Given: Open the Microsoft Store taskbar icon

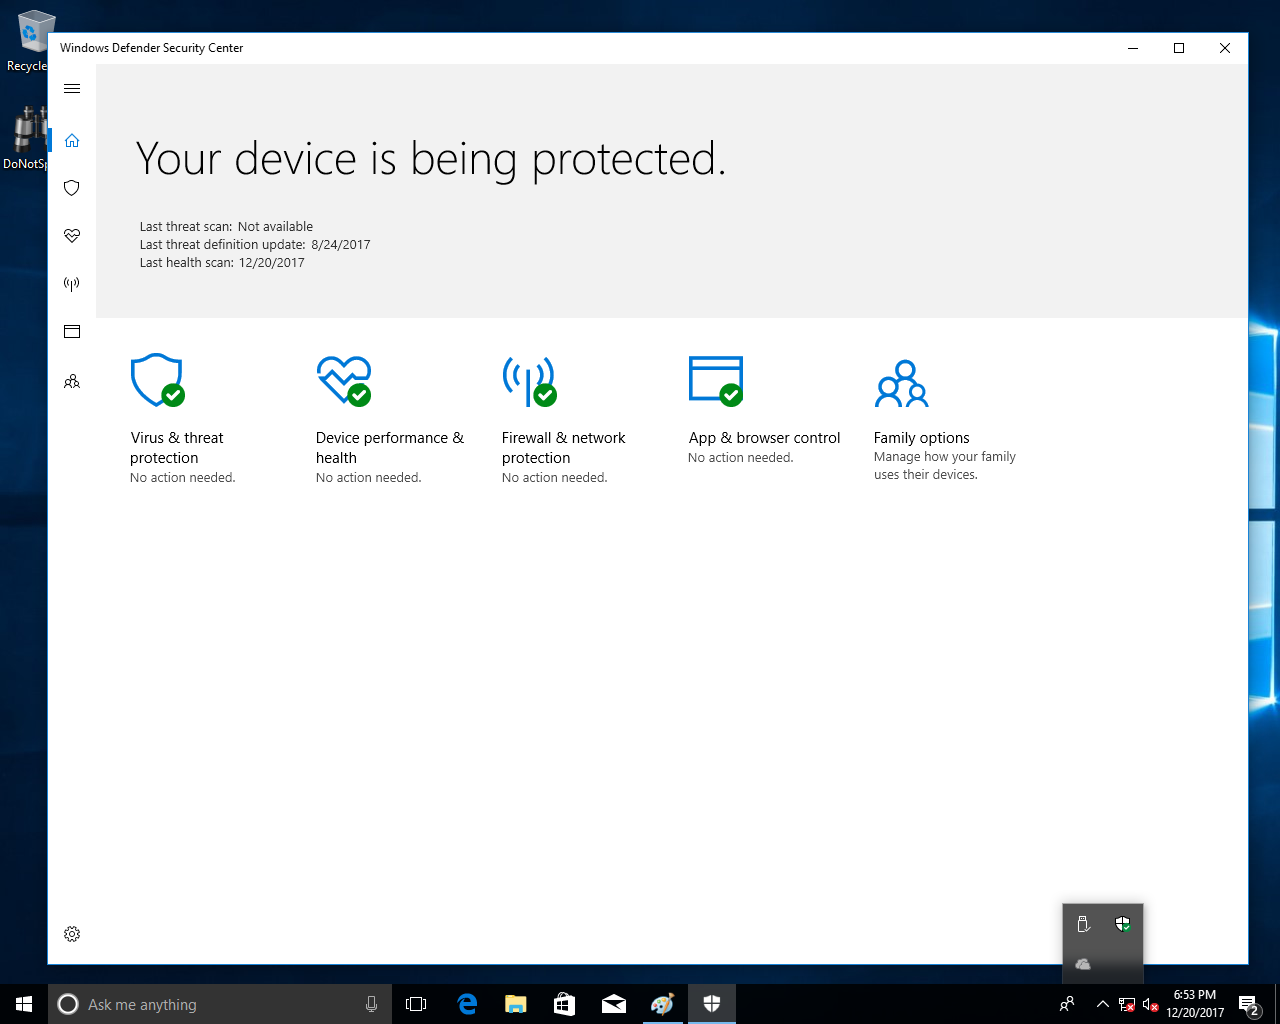Looking at the screenshot, I should pyautogui.click(x=564, y=1004).
